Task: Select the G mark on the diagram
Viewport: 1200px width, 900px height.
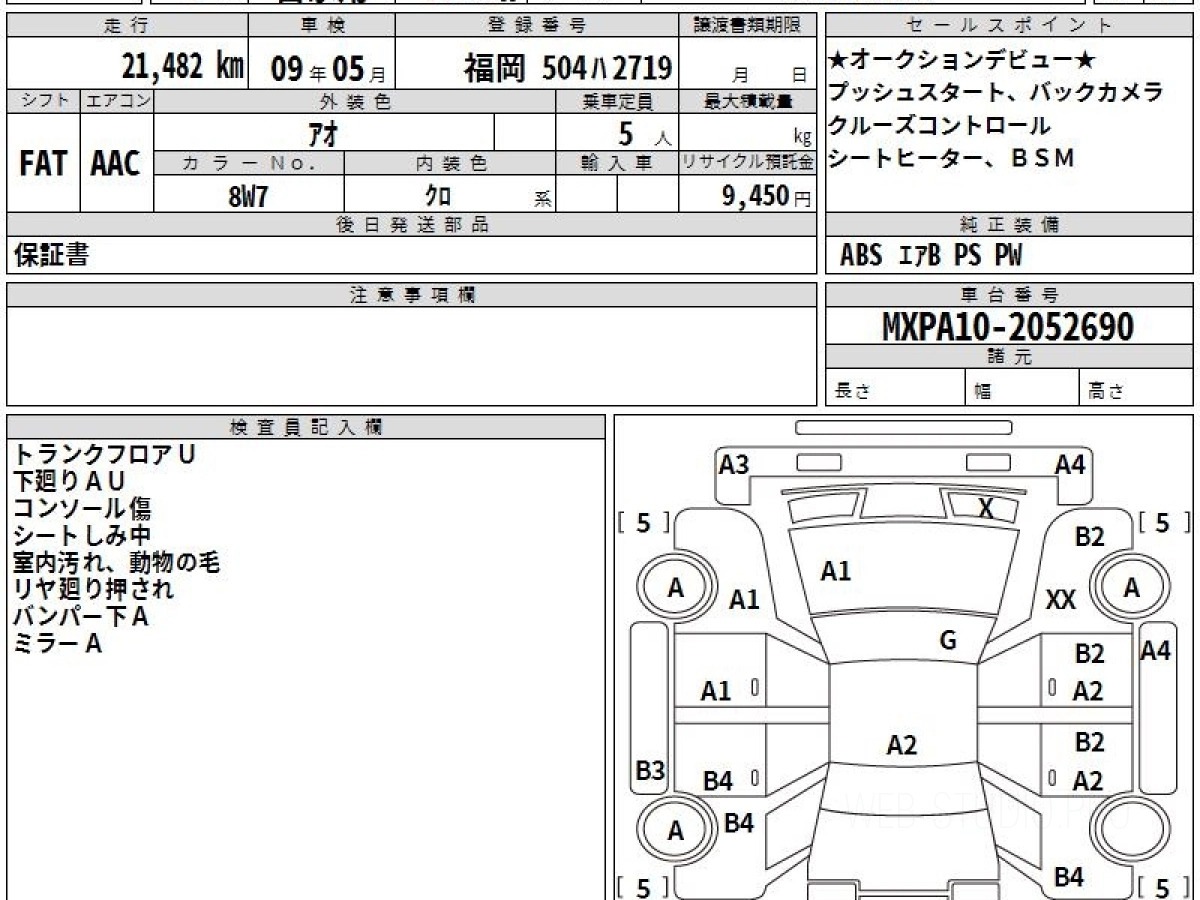Action: pyautogui.click(x=948, y=641)
